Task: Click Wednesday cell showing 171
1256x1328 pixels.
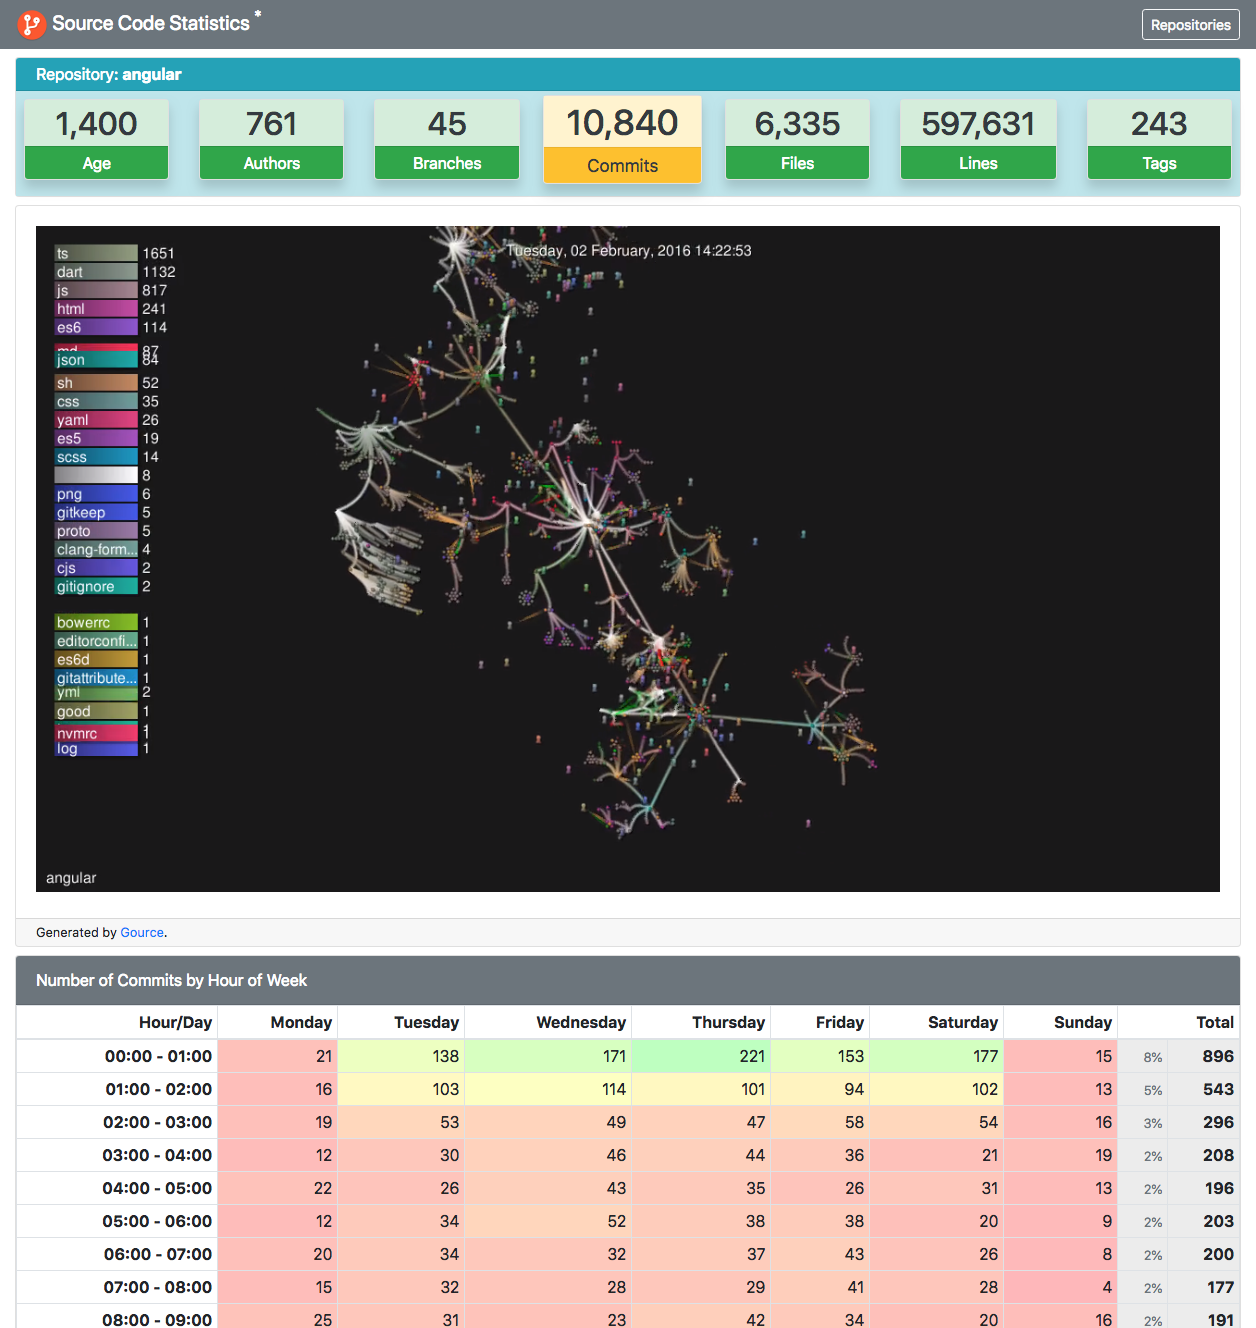Action: click(548, 1056)
